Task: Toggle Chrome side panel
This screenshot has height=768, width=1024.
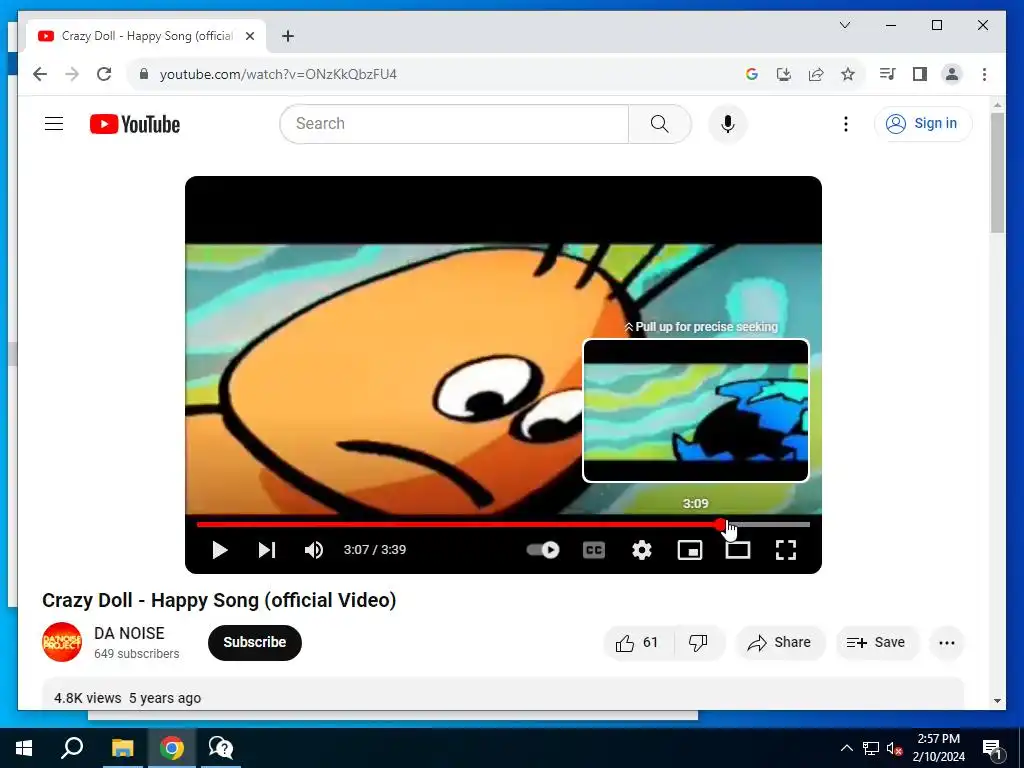Action: click(920, 74)
